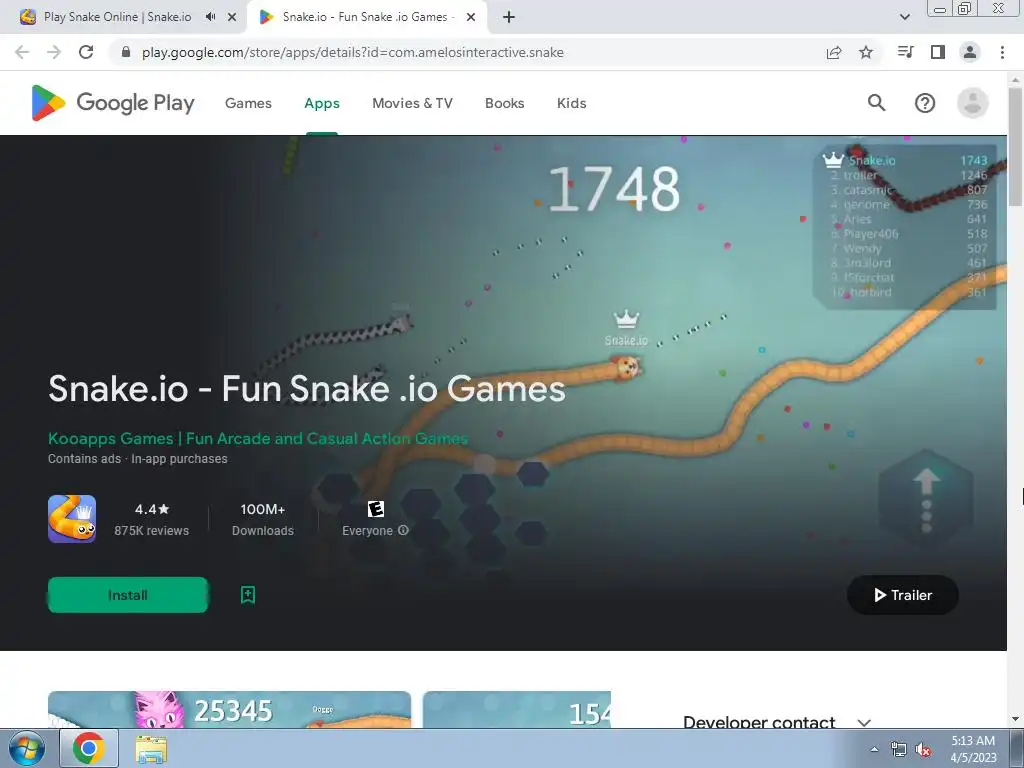Play the Snake.io trailer
The height and width of the screenshot is (768, 1024).
click(903, 595)
